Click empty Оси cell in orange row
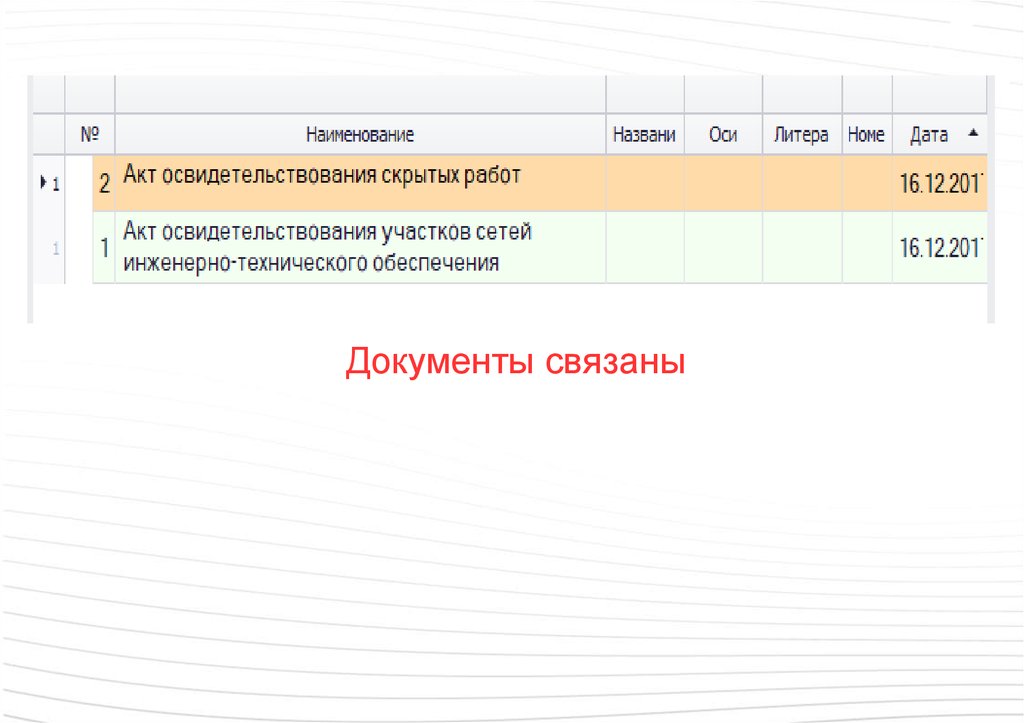The height and width of the screenshot is (723, 1024). point(722,183)
